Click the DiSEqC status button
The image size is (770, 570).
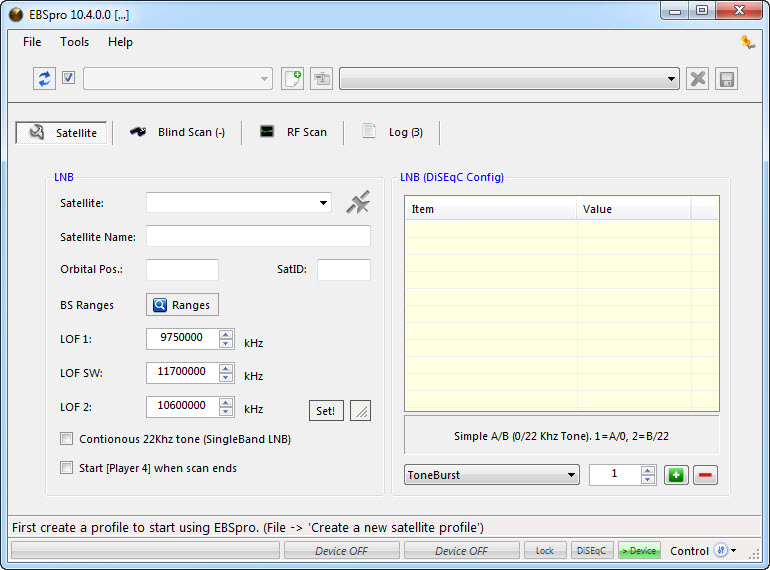pos(592,550)
